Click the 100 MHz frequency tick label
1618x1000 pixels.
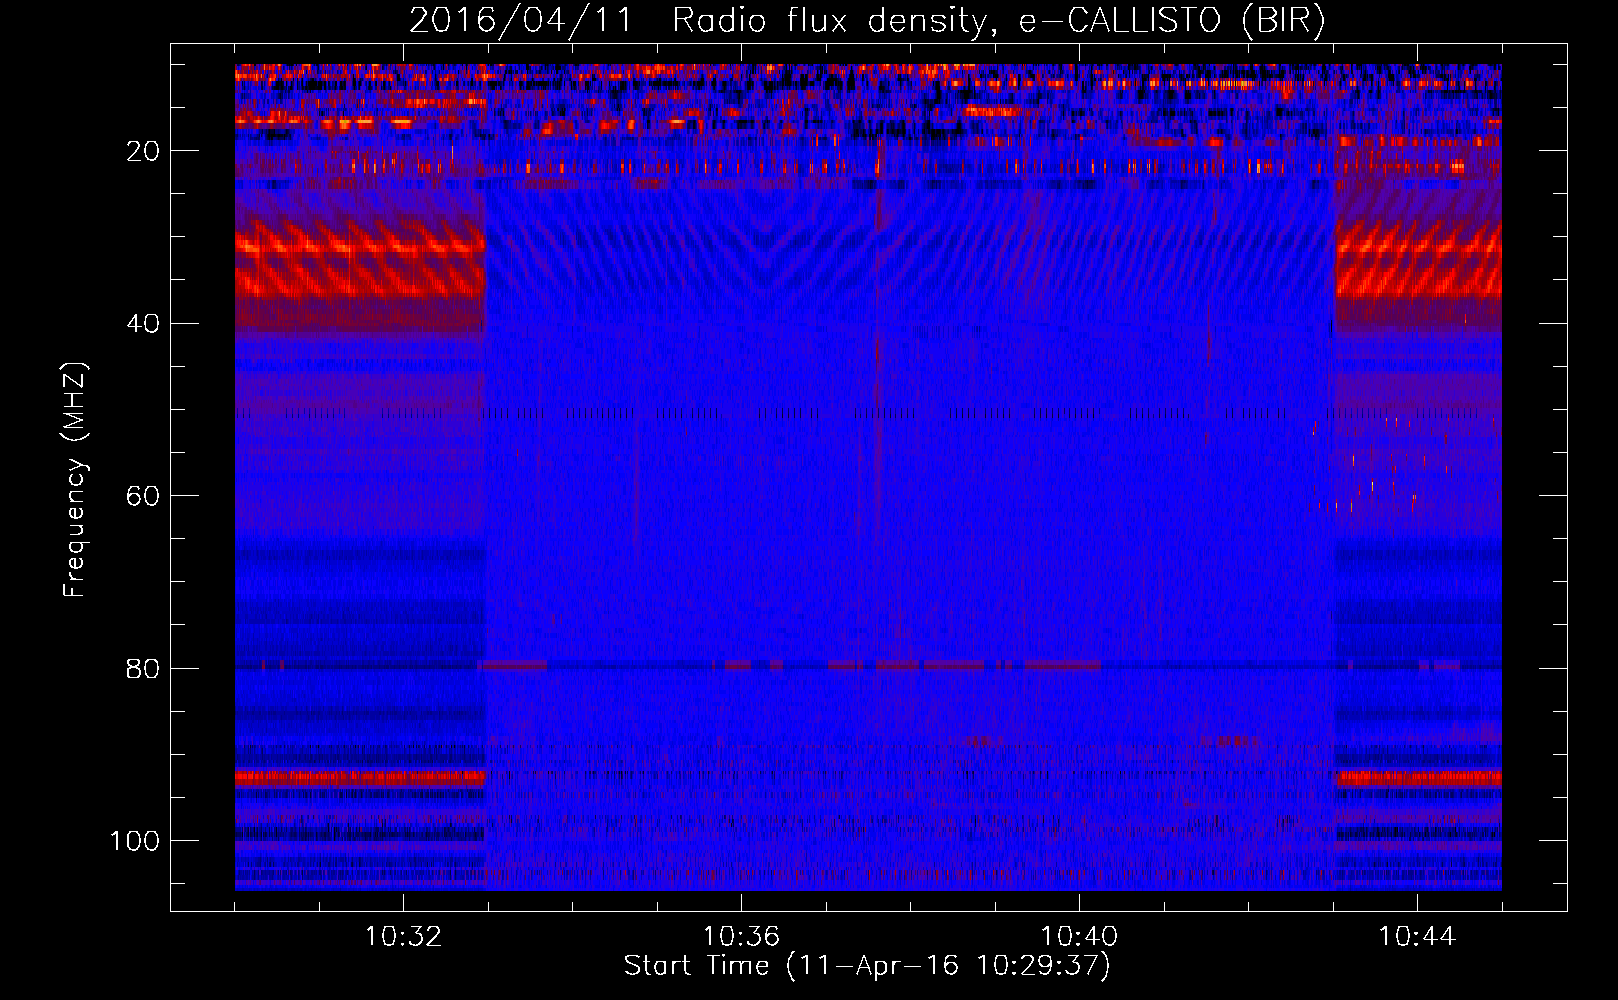tap(135, 841)
